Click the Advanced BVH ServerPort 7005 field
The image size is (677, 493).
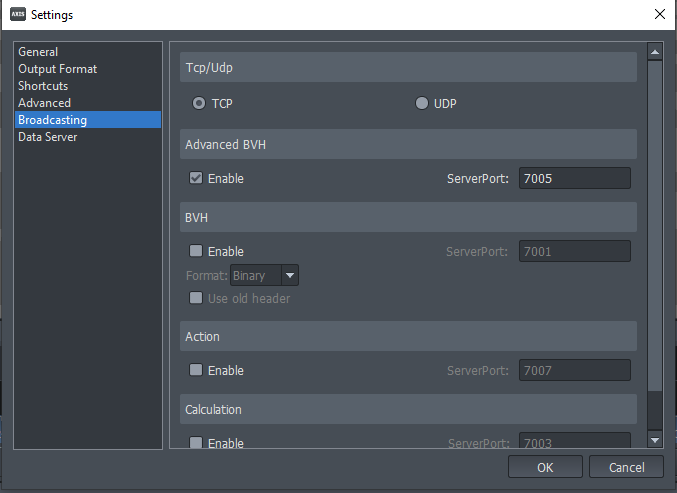[x=575, y=178]
